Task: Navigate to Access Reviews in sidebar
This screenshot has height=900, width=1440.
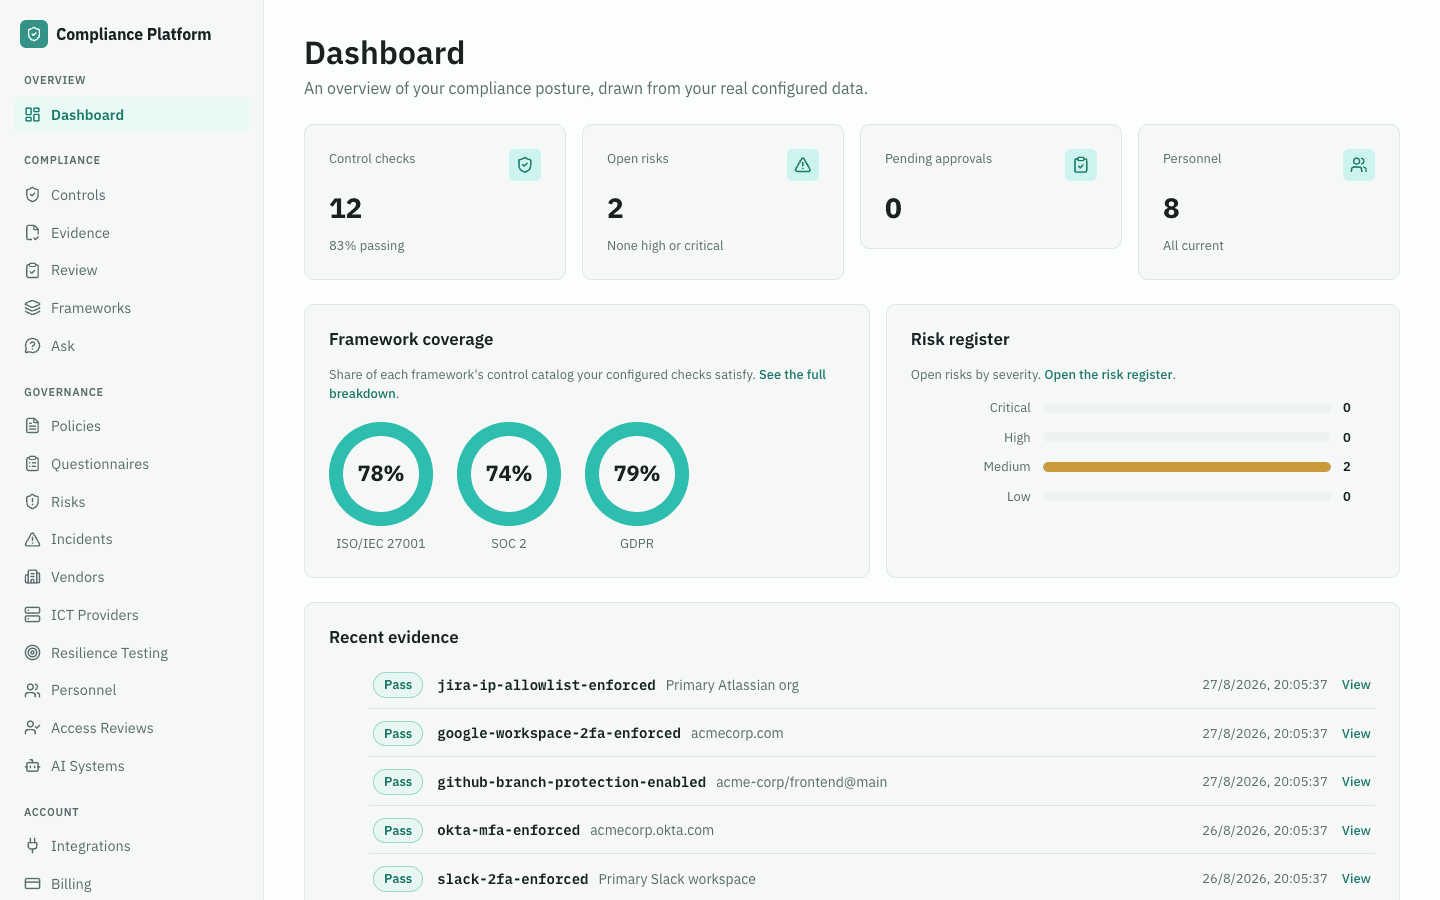Action: tap(132, 728)
